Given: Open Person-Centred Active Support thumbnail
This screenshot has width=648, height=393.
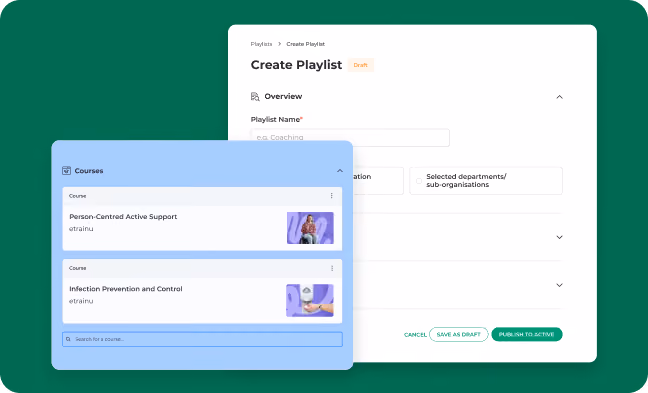Looking at the screenshot, I should (x=310, y=228).
